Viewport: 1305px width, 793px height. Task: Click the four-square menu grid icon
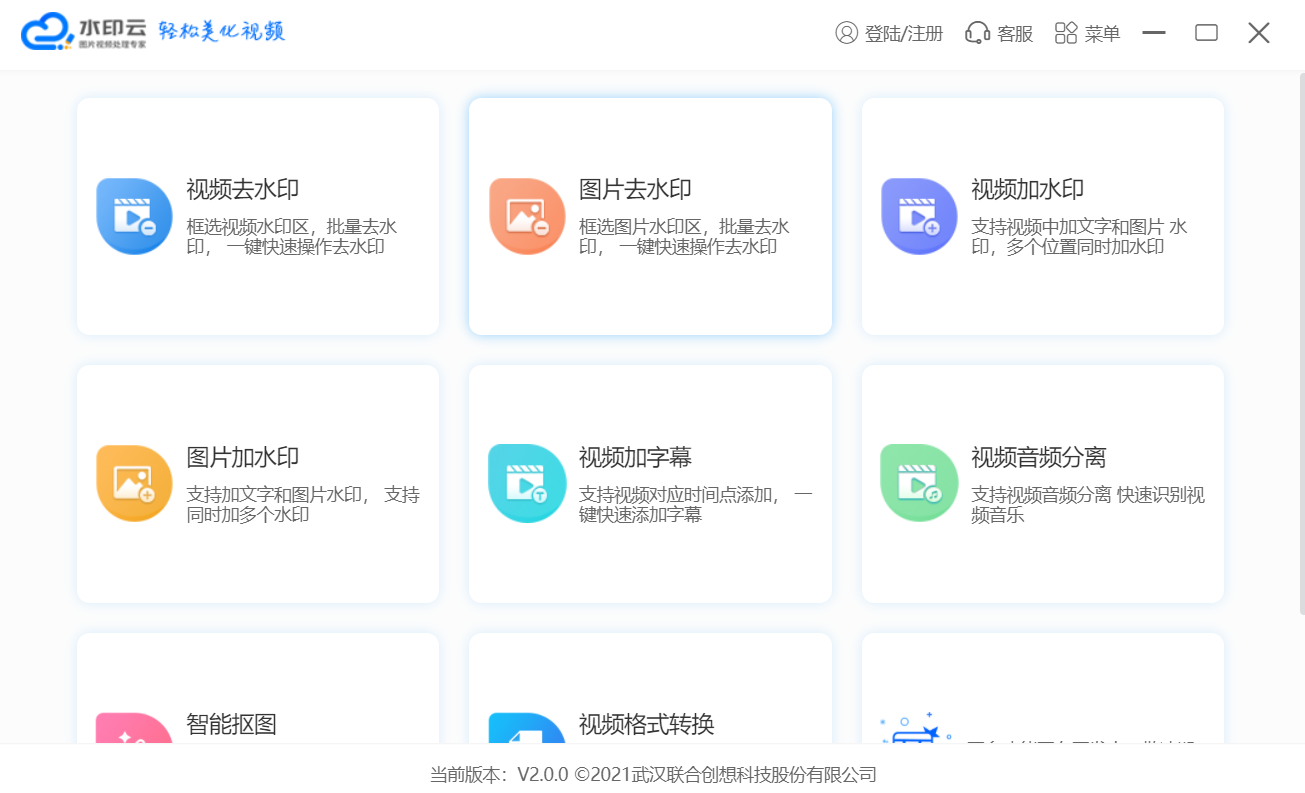(x=1066, y=33)
